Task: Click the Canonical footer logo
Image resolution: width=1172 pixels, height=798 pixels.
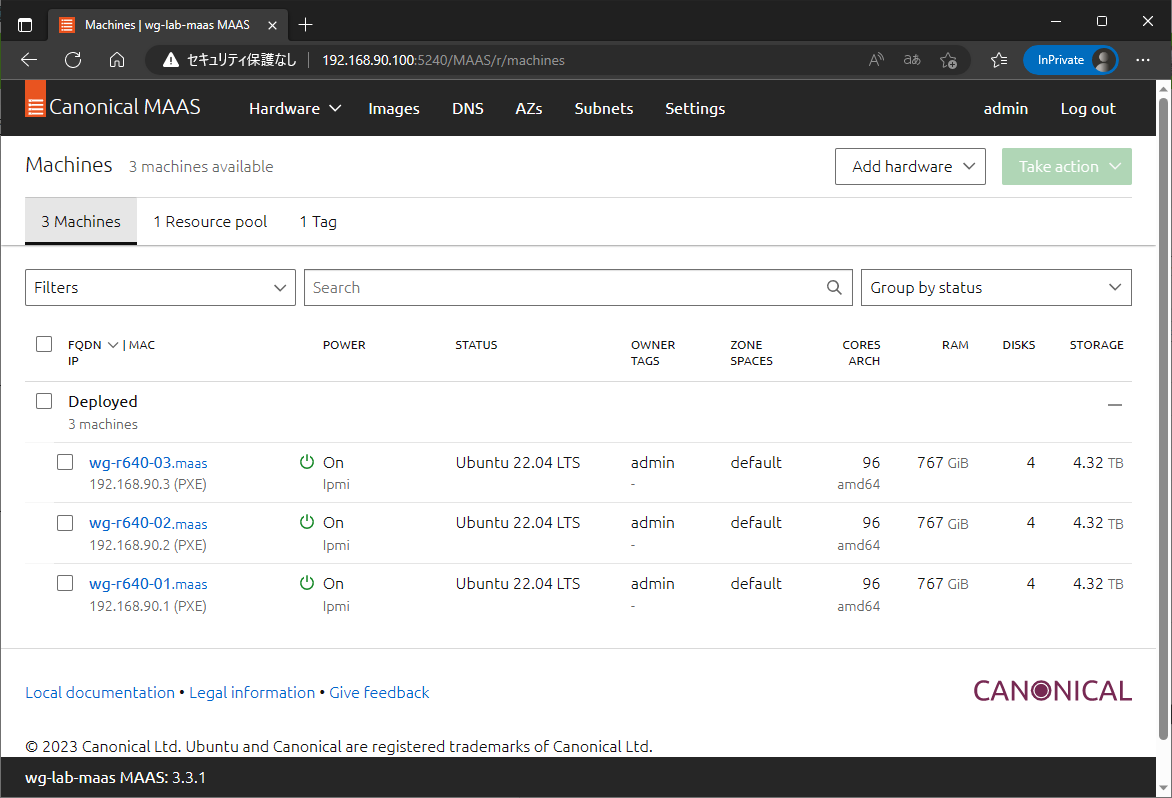Action: pos(1052,690)
